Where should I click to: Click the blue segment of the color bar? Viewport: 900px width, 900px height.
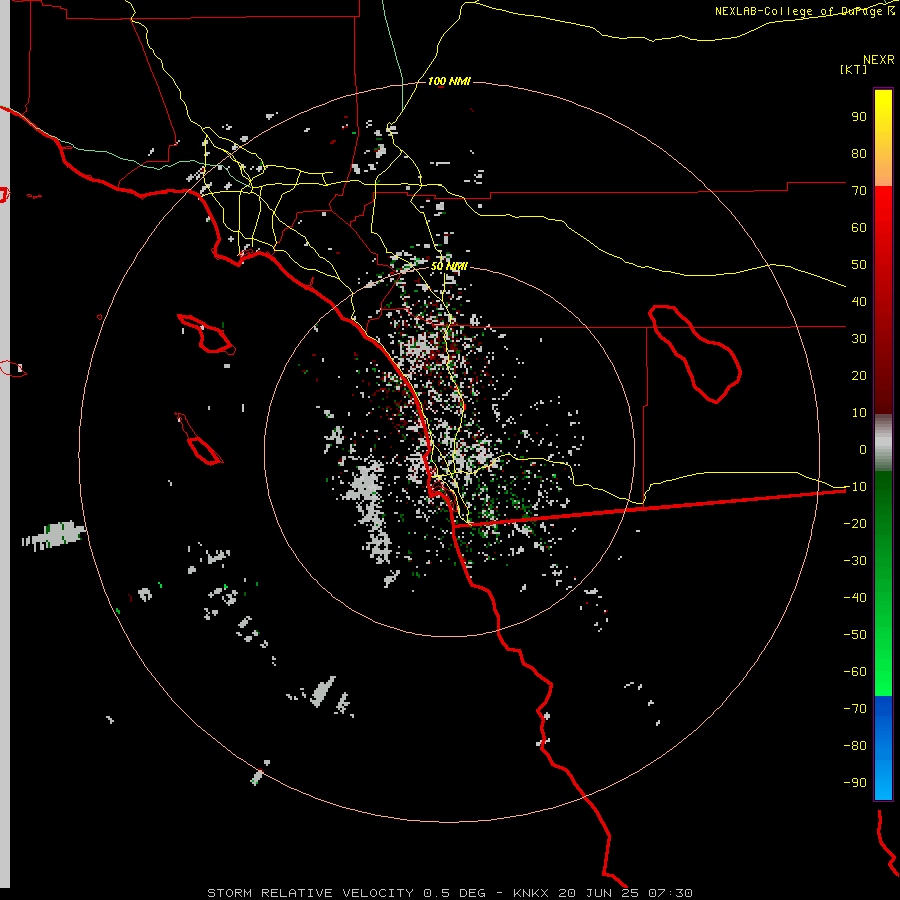click(x=883, y=747)
